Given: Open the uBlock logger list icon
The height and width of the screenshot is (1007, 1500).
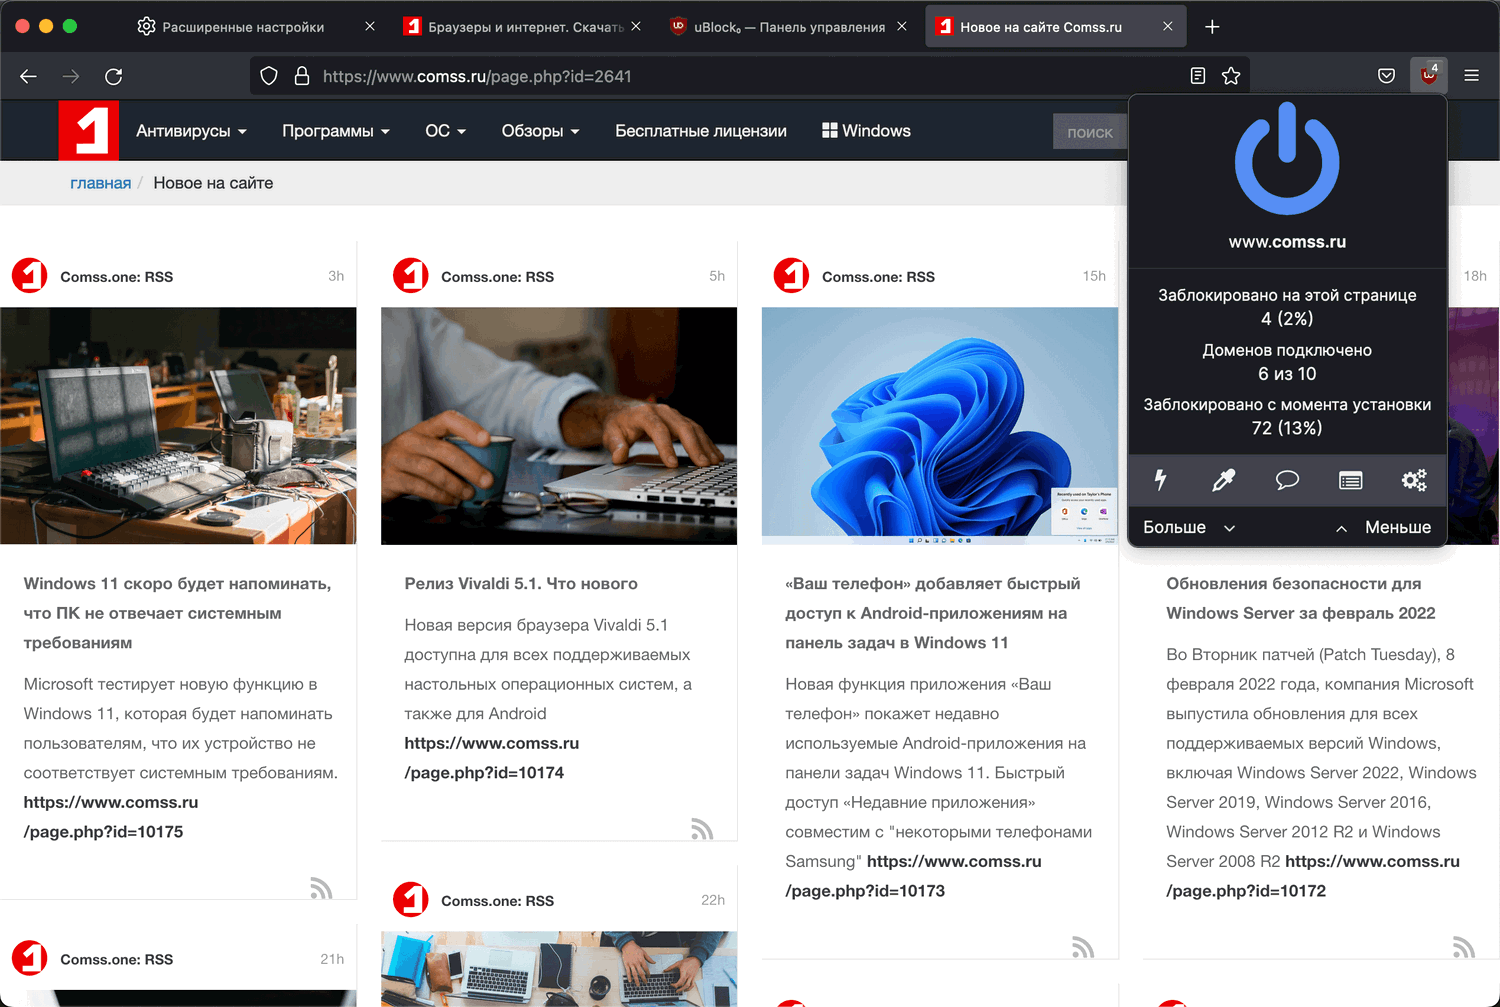Looking at the screenshot, I should point(1350,480).
